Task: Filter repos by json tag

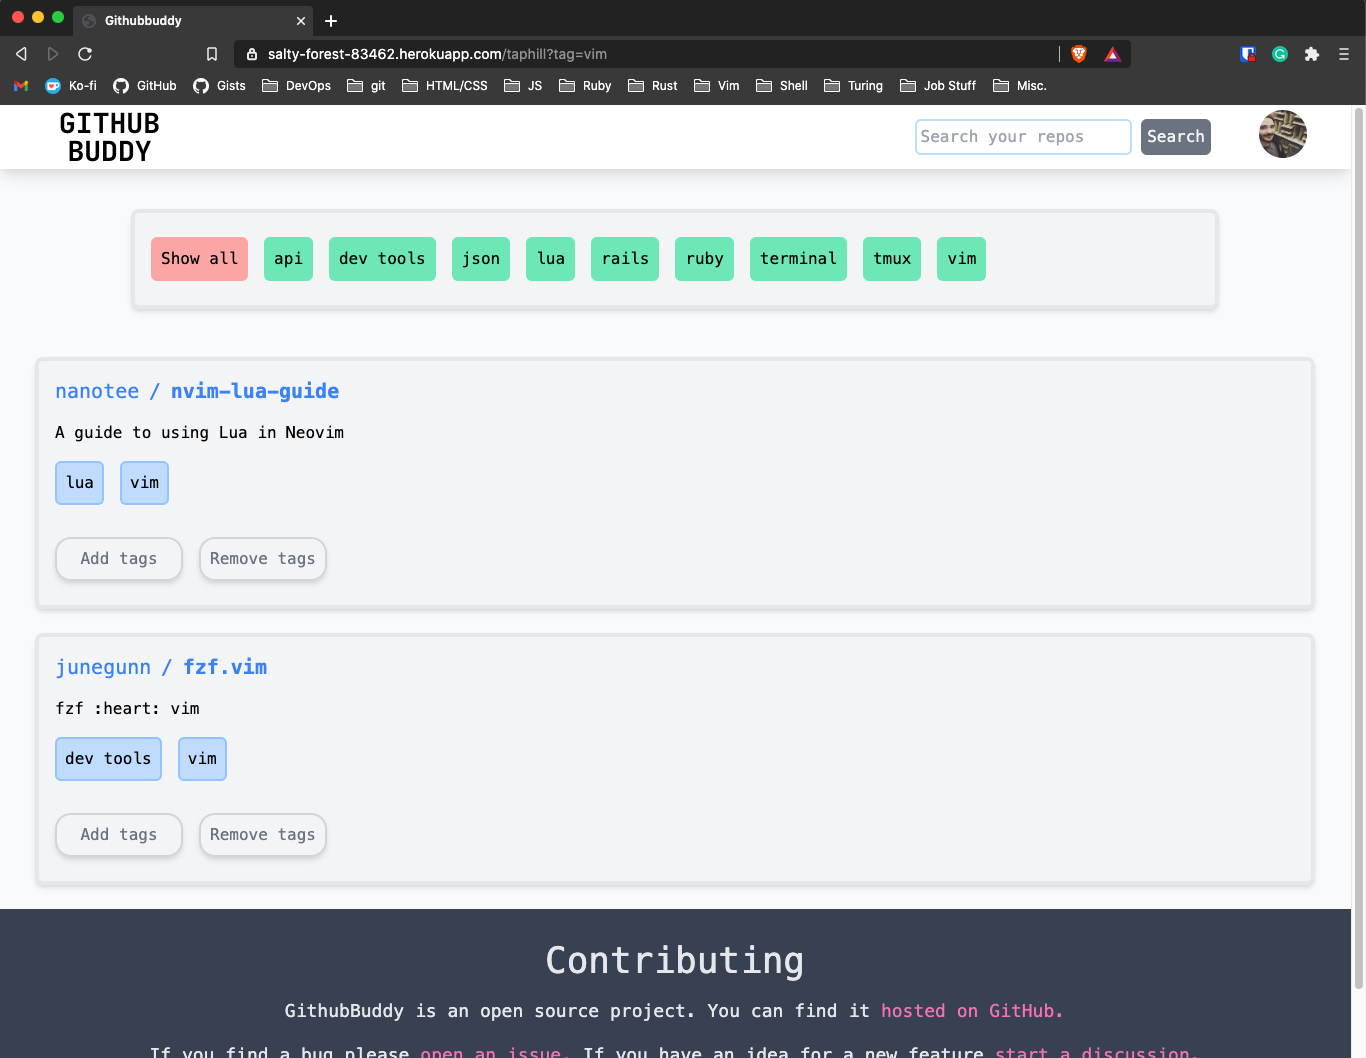Action: pyautogui.click(x=481, y=259)
